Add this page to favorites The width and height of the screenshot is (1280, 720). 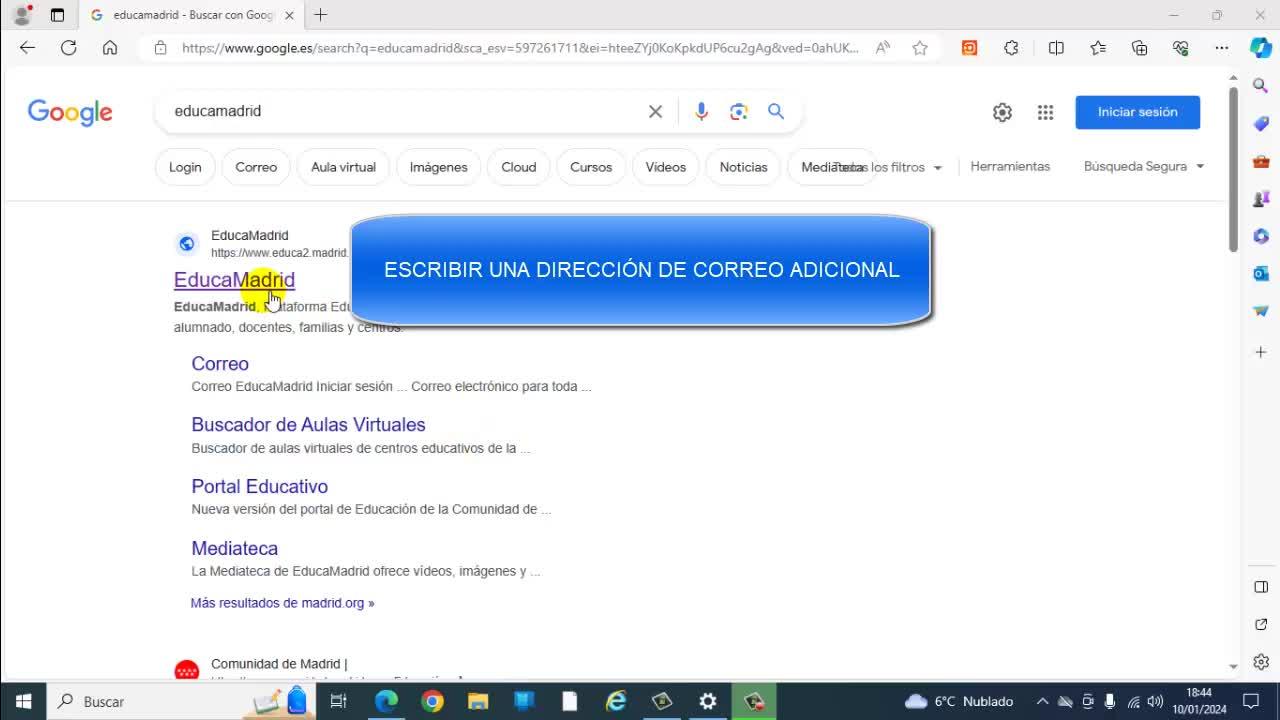(920, 47)
